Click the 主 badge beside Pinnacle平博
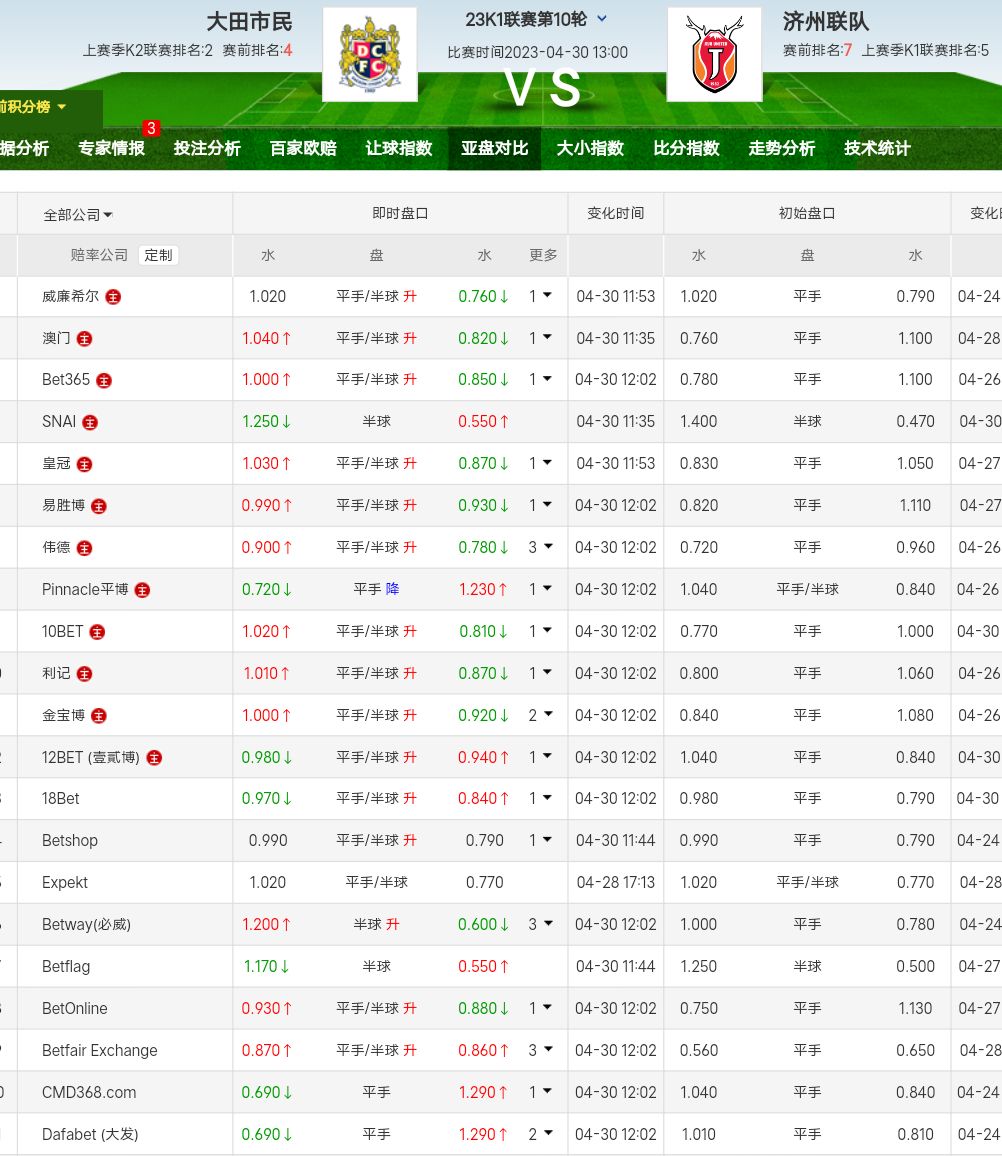This screenshot has height=1156, width=1002. tap(143, 591)
